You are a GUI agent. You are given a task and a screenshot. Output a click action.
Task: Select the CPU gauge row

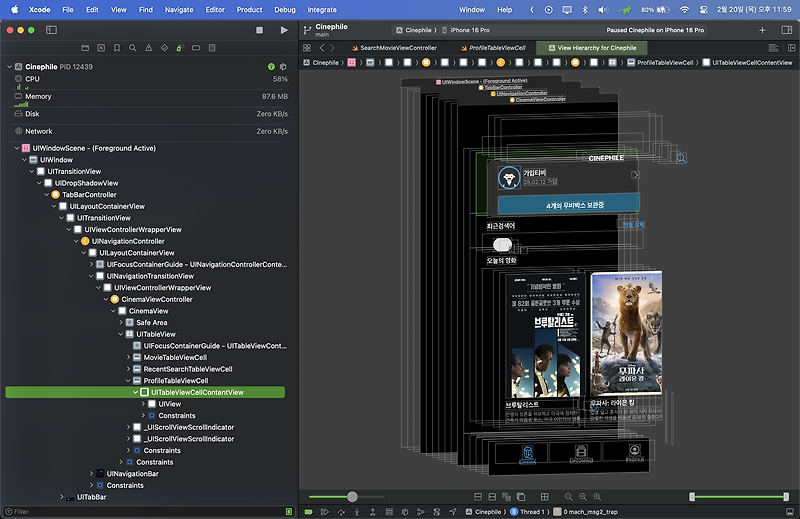[32, 78]
